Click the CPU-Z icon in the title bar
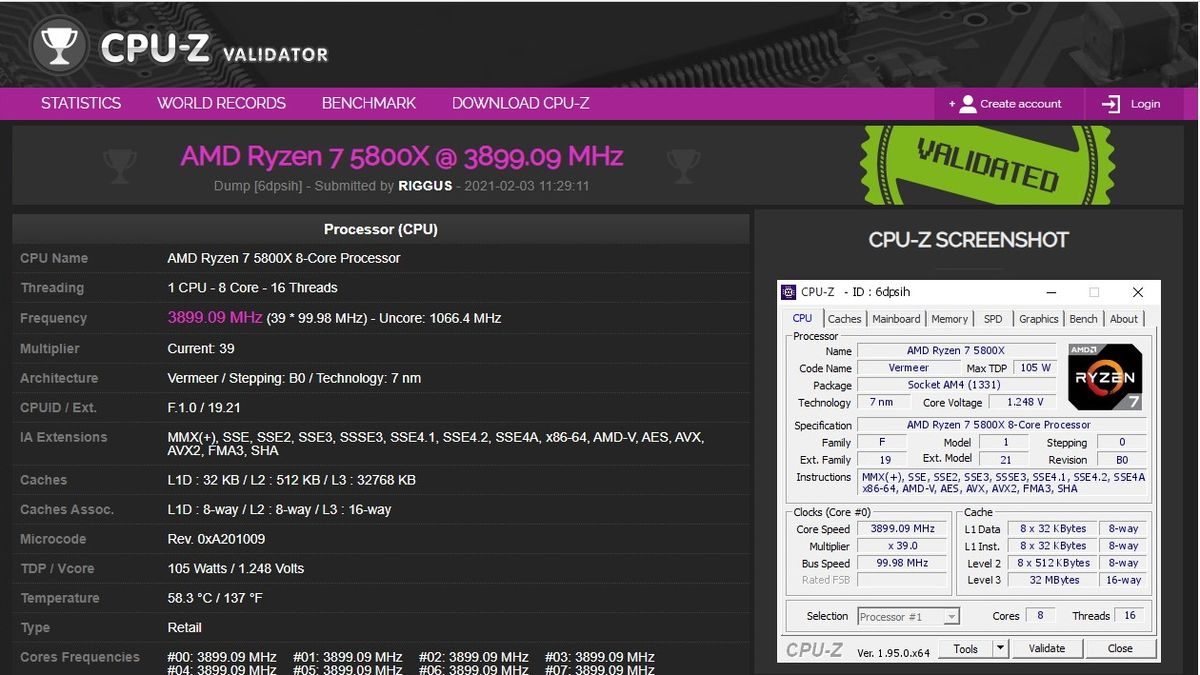This screenshot has height=675, width=1200. coord(786,292)
